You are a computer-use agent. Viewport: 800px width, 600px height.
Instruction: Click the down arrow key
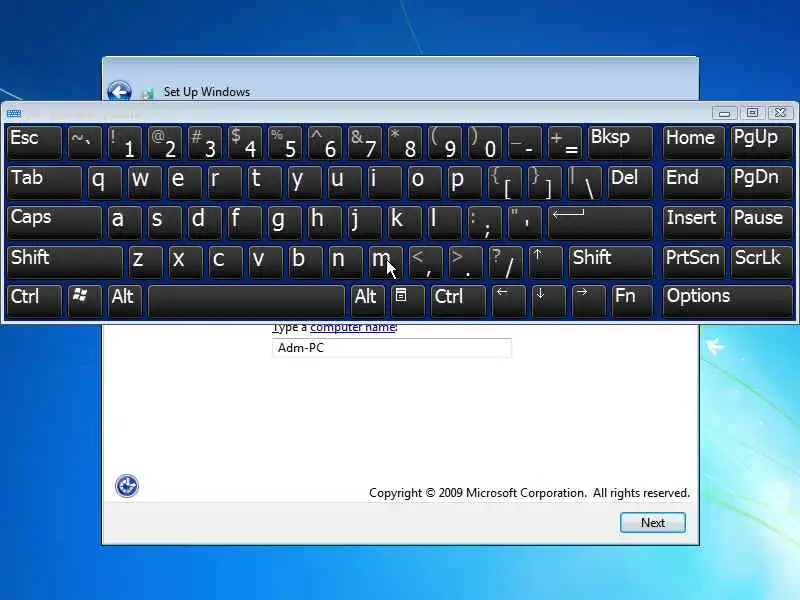(548, 301)
